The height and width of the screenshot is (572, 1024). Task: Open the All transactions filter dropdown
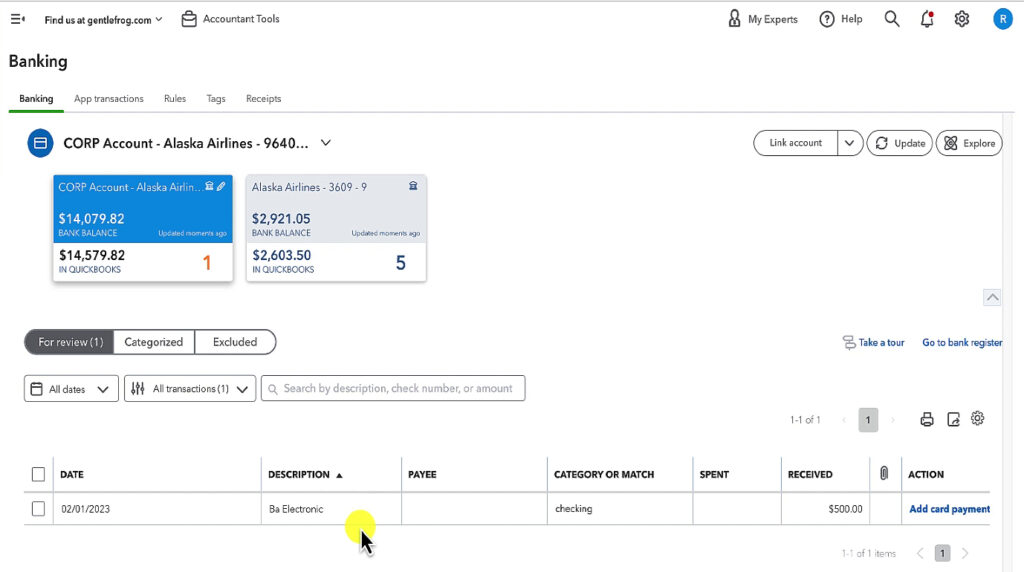[190, 389]
